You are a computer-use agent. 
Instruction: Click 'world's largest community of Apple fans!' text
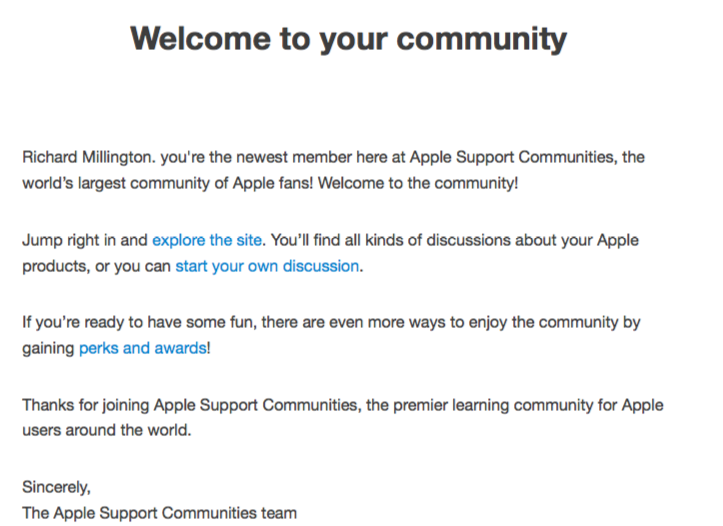[168, 183]
